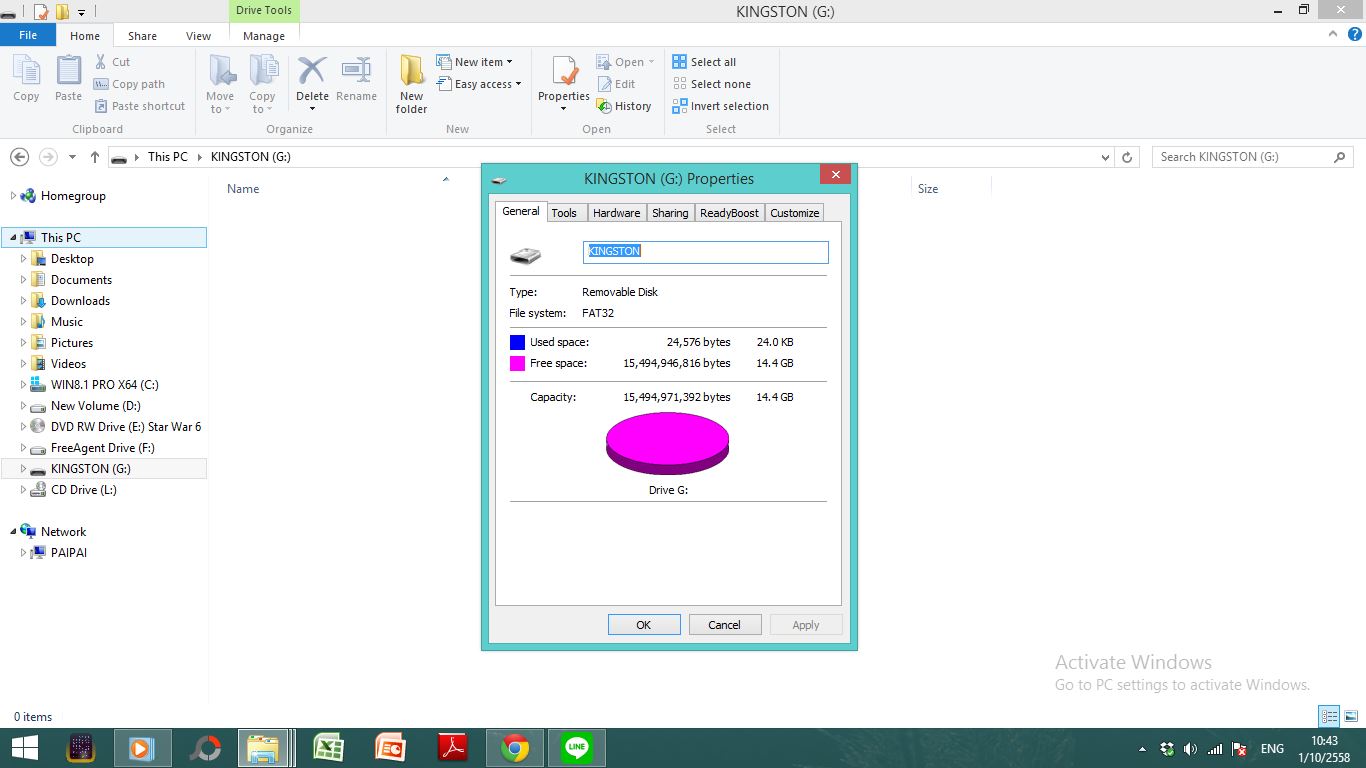Click the Delete X icon
The image size is (1366, 768).
point(312,71)
